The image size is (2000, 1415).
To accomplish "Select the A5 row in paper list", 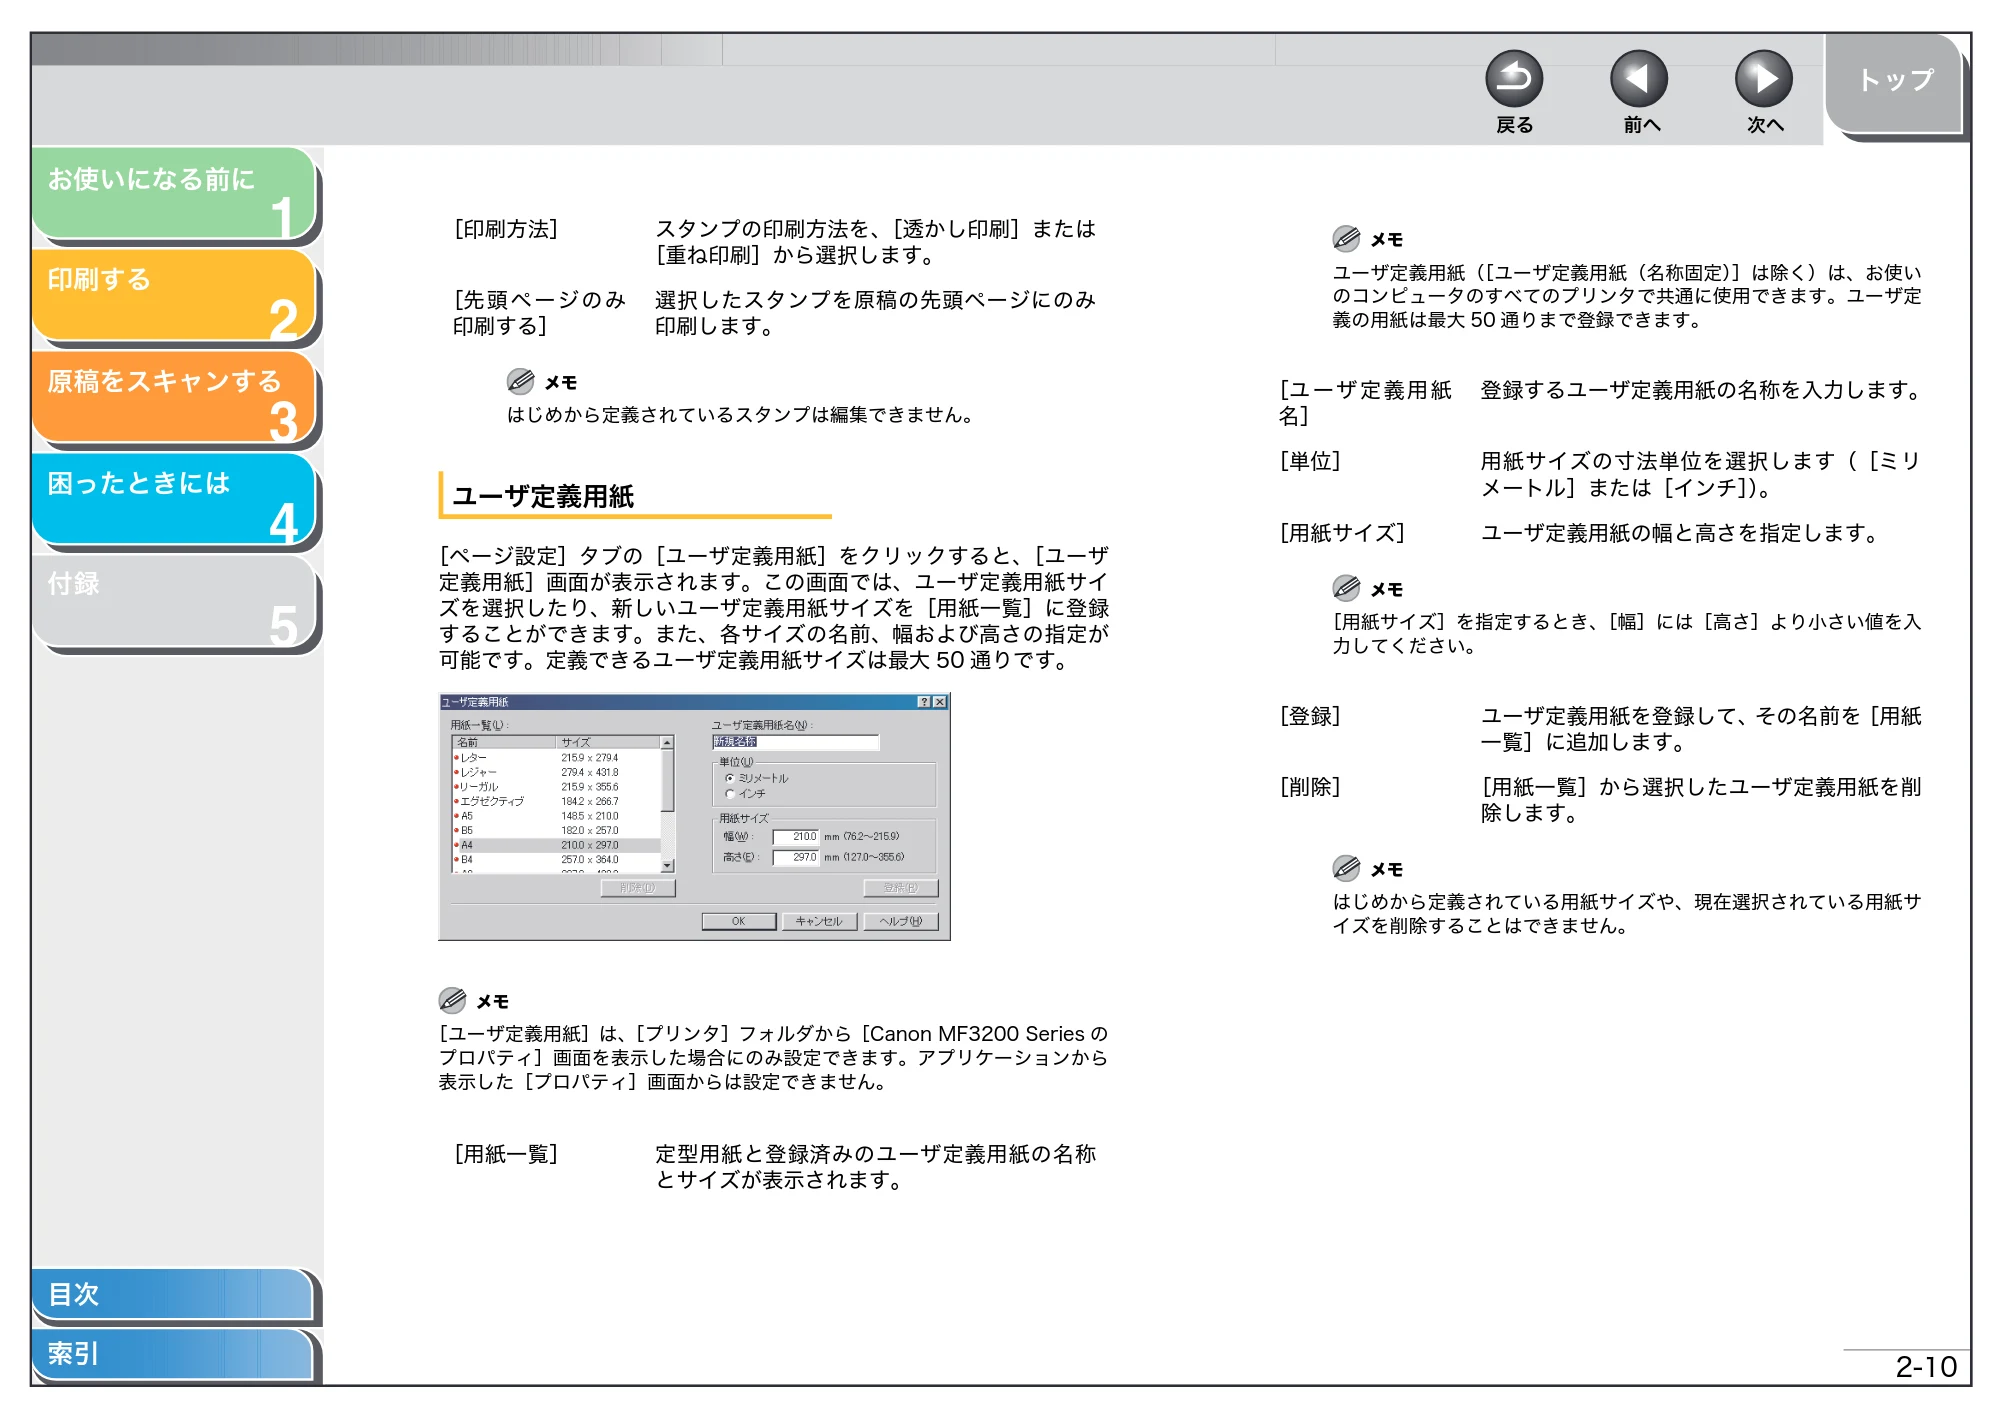I will [x=556, y=816].
